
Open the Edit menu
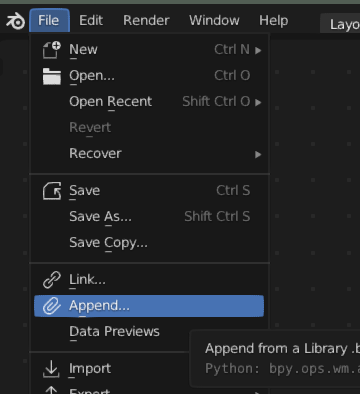(x=91, y=20)
